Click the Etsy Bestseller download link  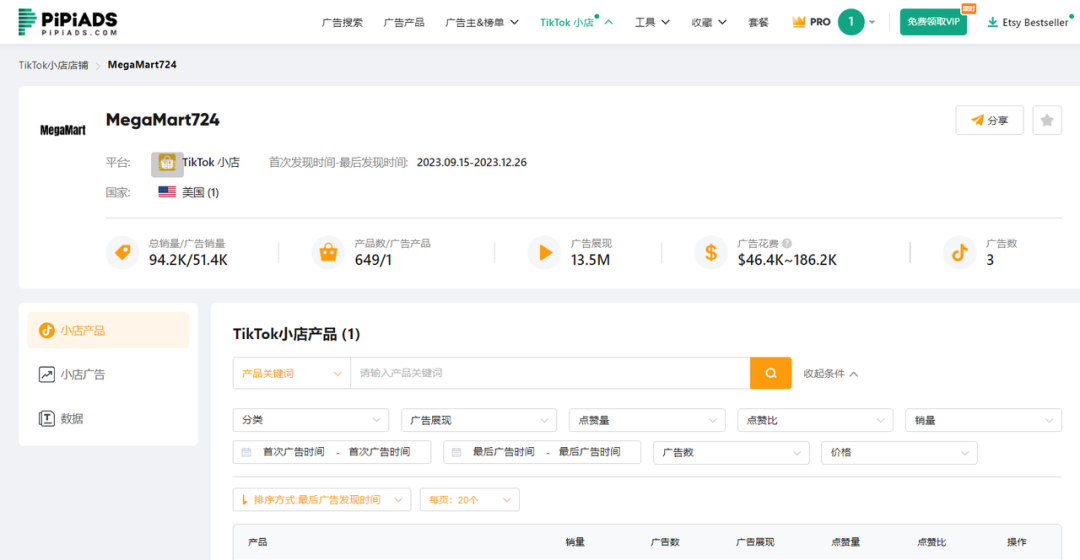[x=1027, y=23]
